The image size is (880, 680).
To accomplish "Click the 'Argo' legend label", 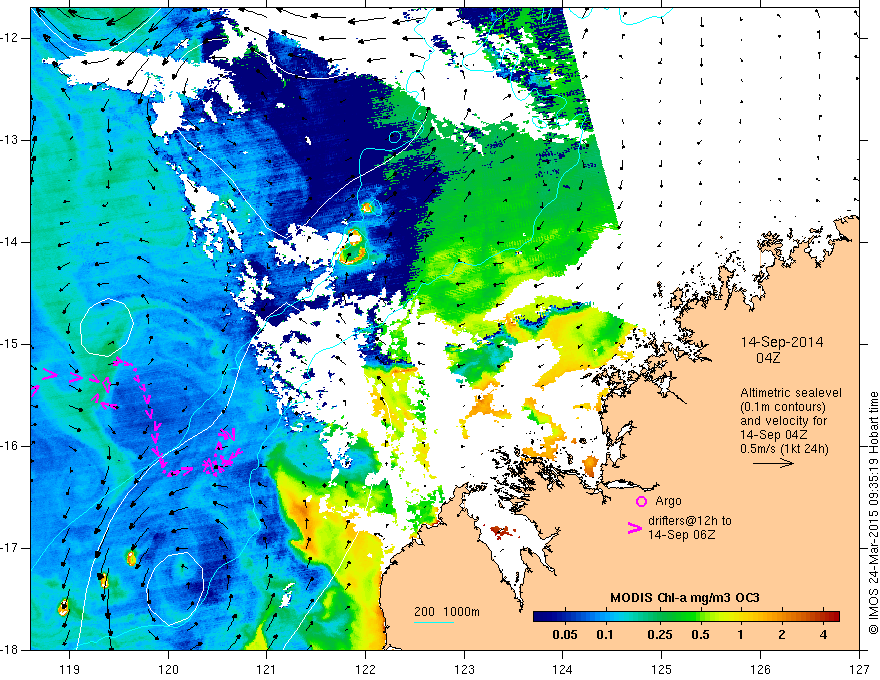I will 668,501.
